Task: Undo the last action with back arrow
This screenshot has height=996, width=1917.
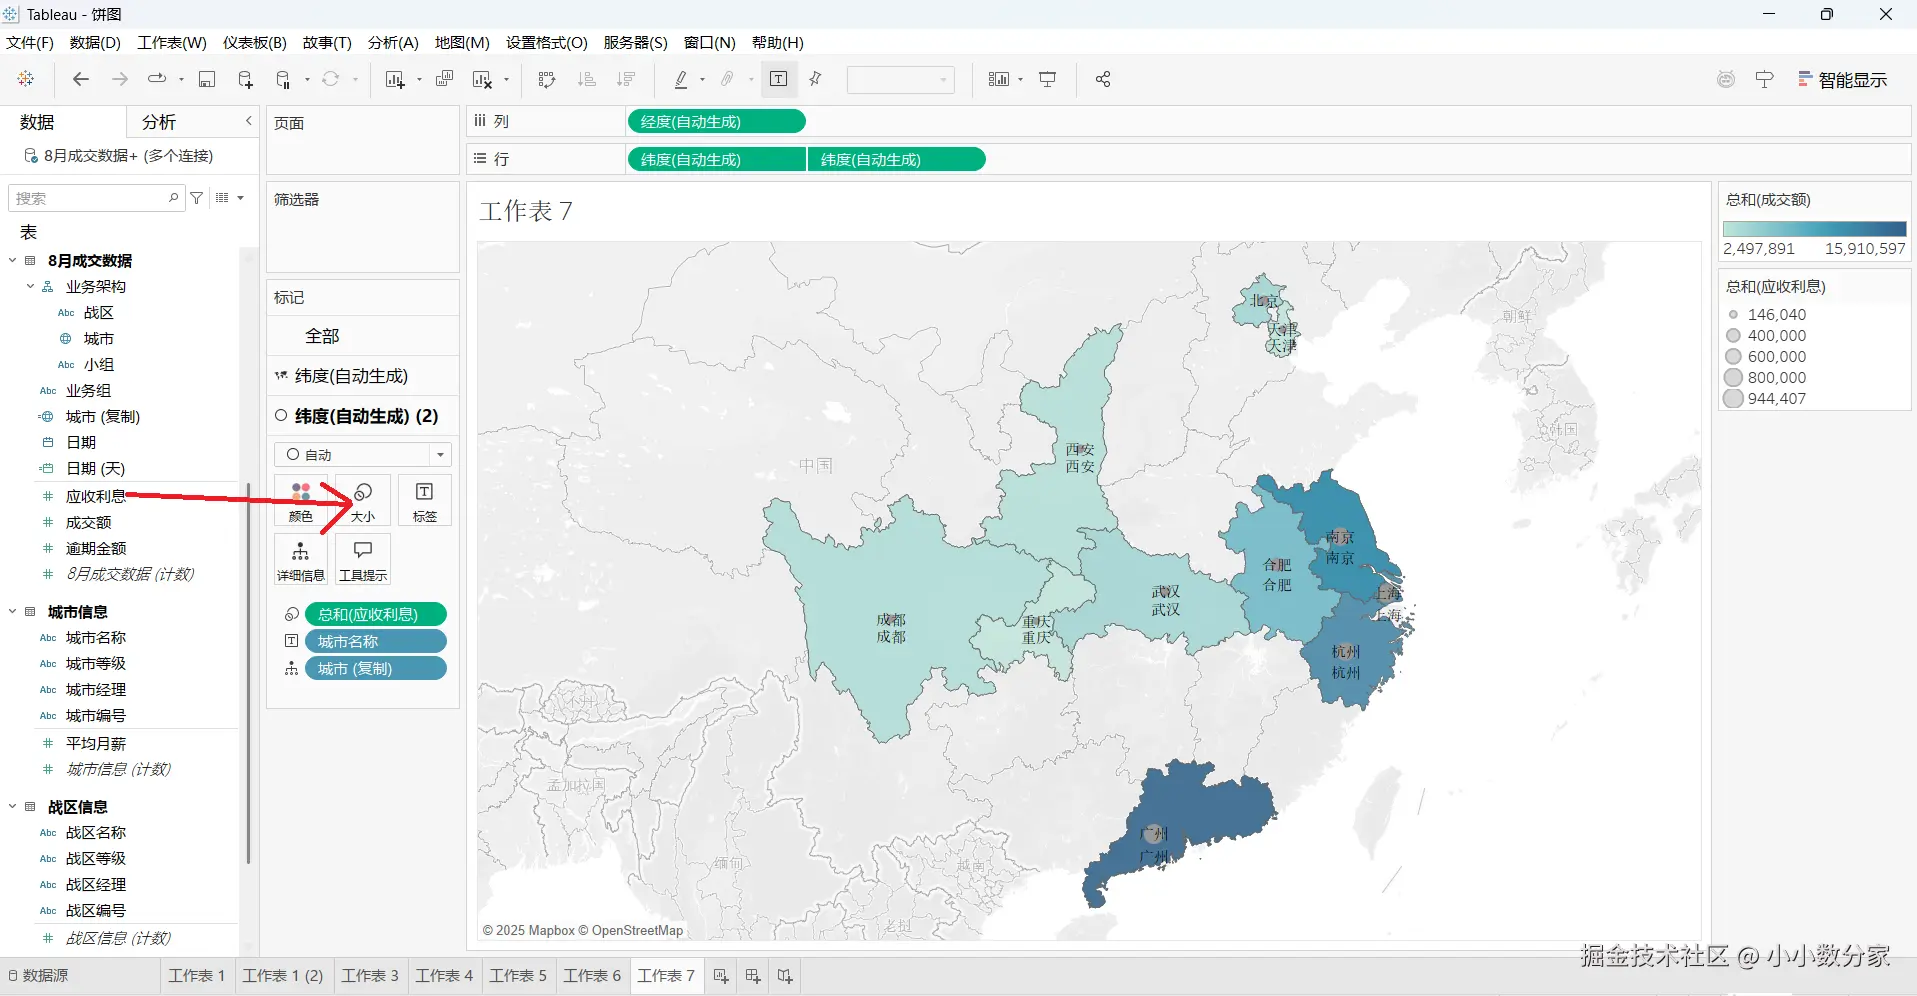Action: point(81,79)
